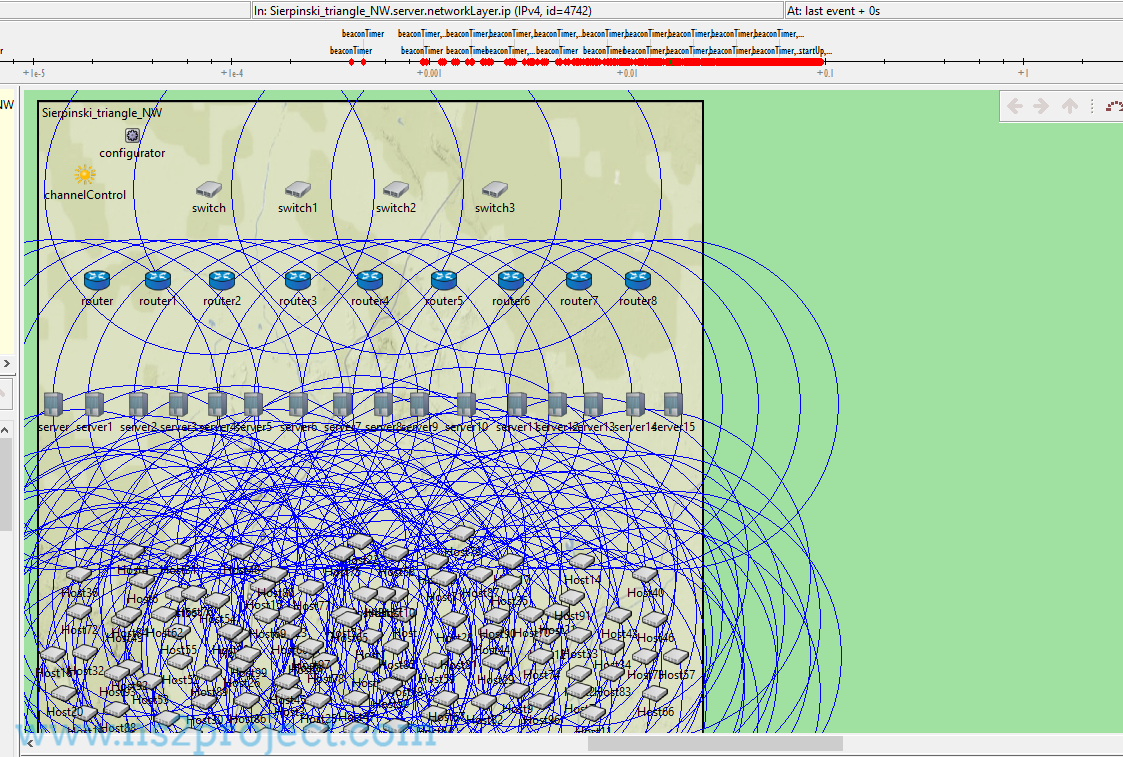This screenshot has height=757, width=1123.
Task: Go to parent with the up arrow
Action: pyautogui.click(x=1069, y=107)
